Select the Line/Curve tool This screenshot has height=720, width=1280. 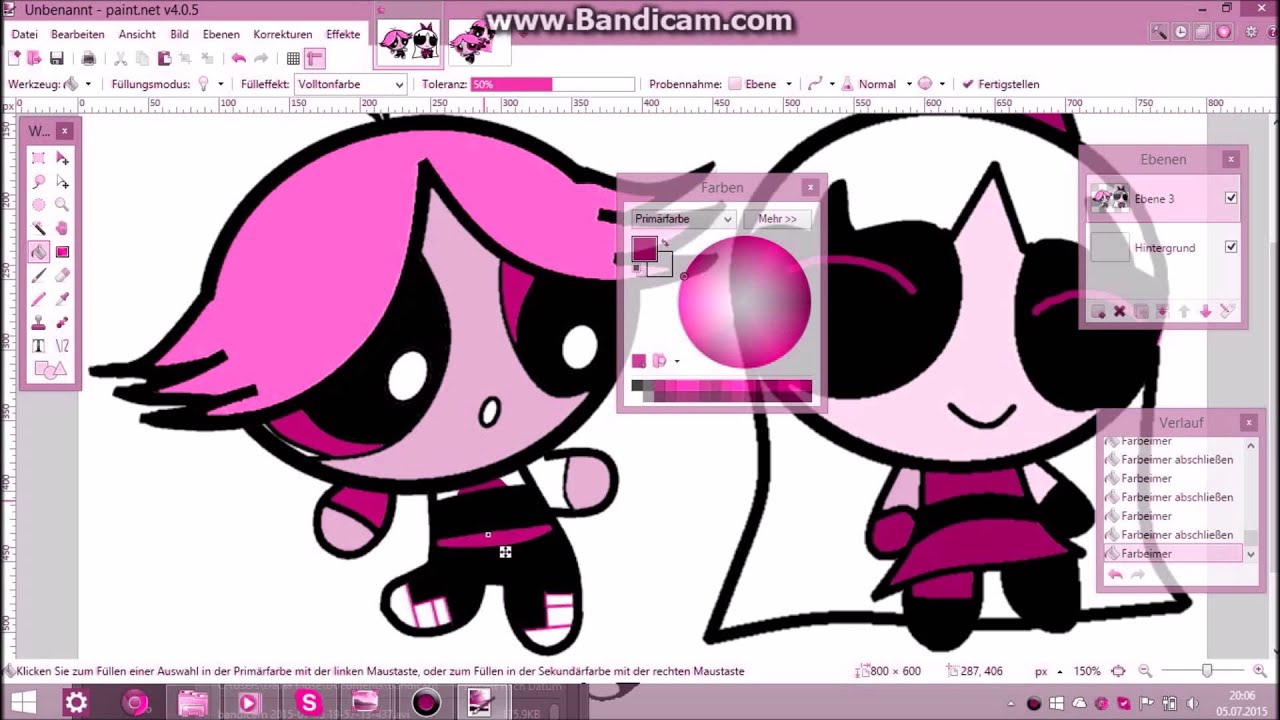click(x=62, y=346)
